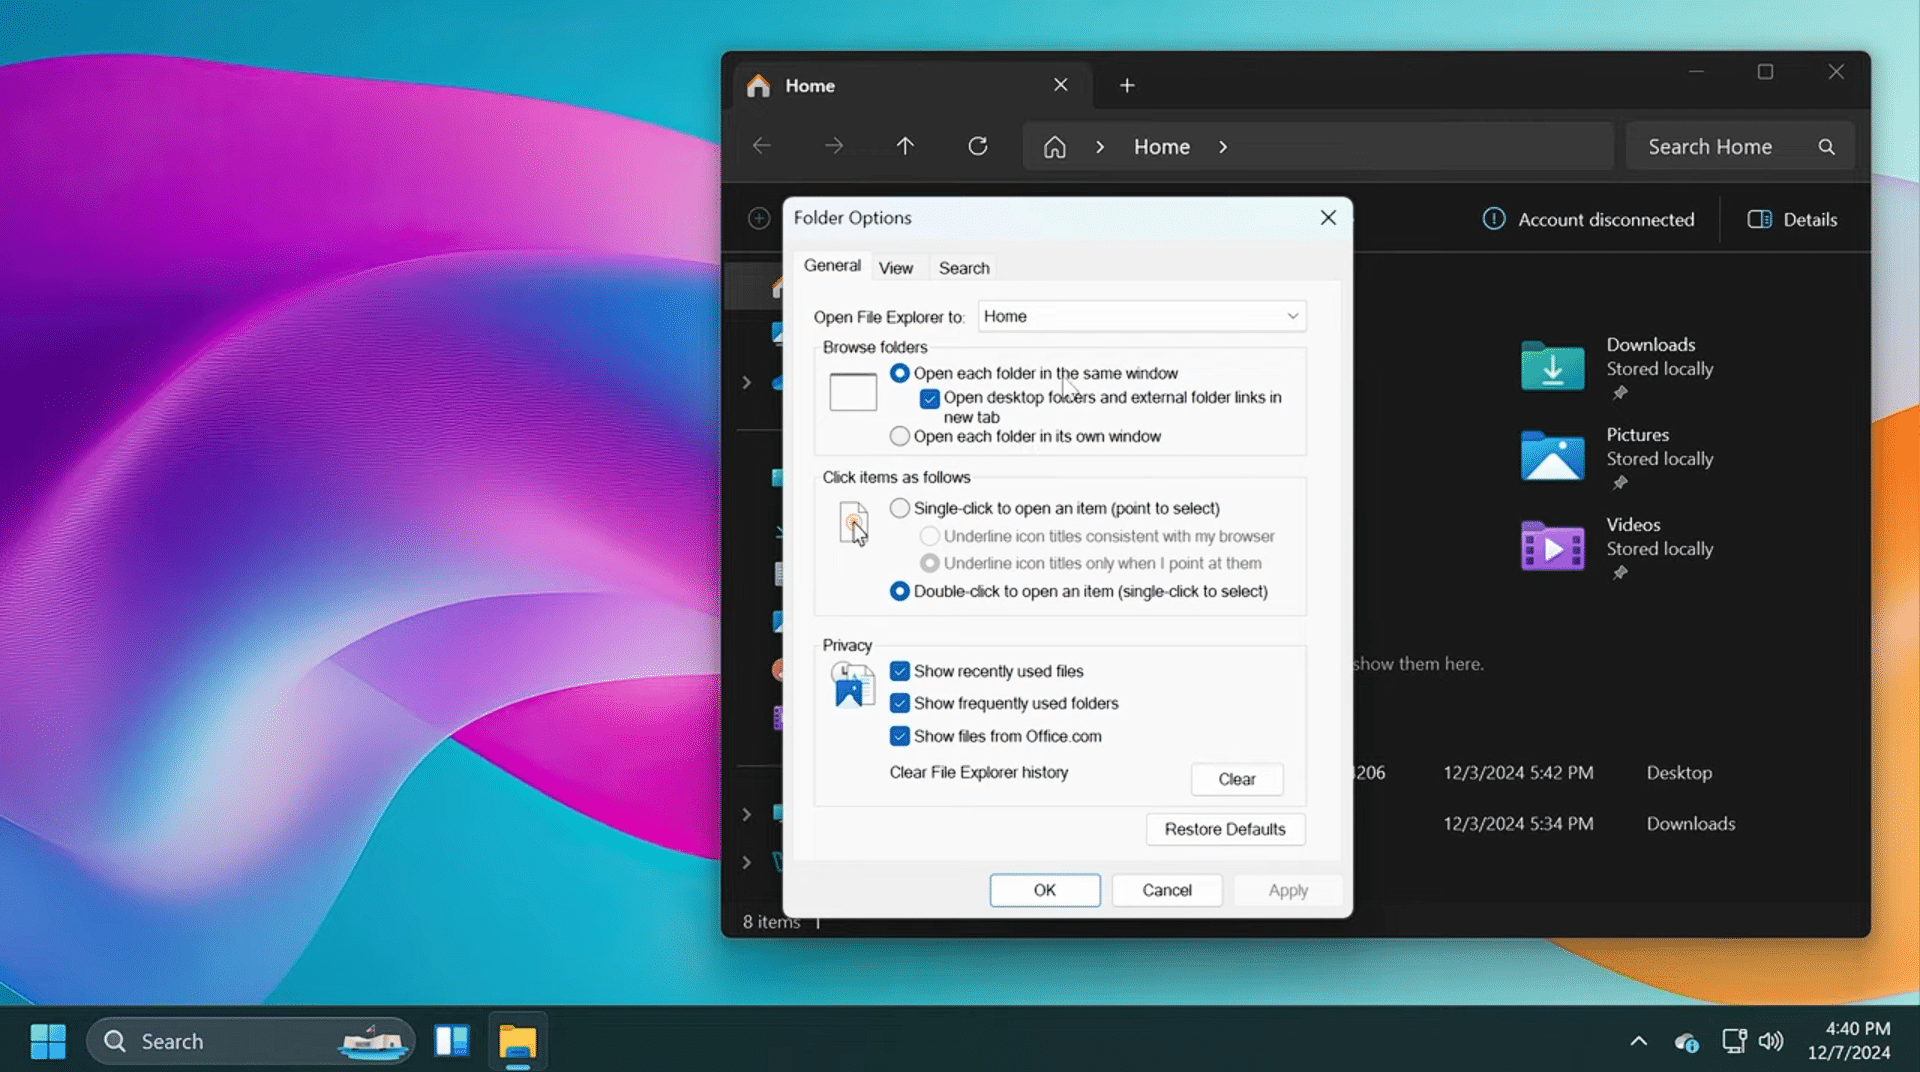The image size is (1920, 1072).
Task: Toggle the Details pane icon
Action: [x=1759, y=219]
